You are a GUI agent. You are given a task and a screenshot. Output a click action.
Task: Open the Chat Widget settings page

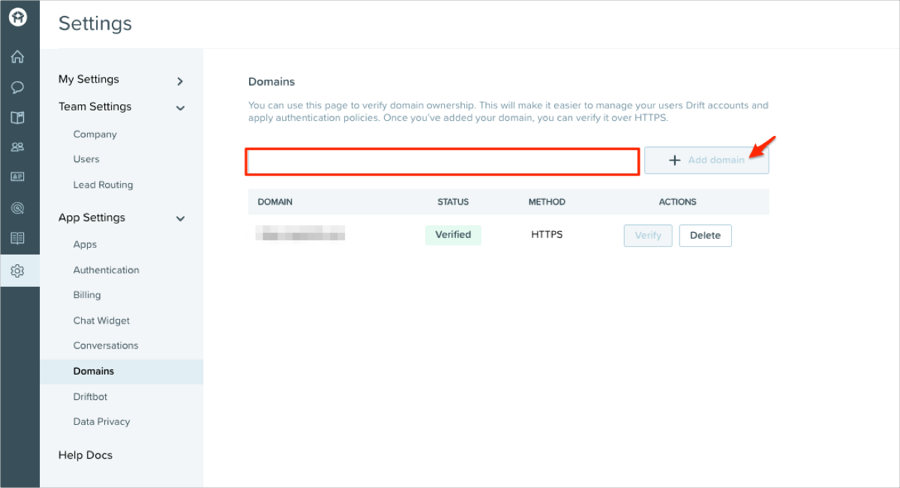coord(101,321)
